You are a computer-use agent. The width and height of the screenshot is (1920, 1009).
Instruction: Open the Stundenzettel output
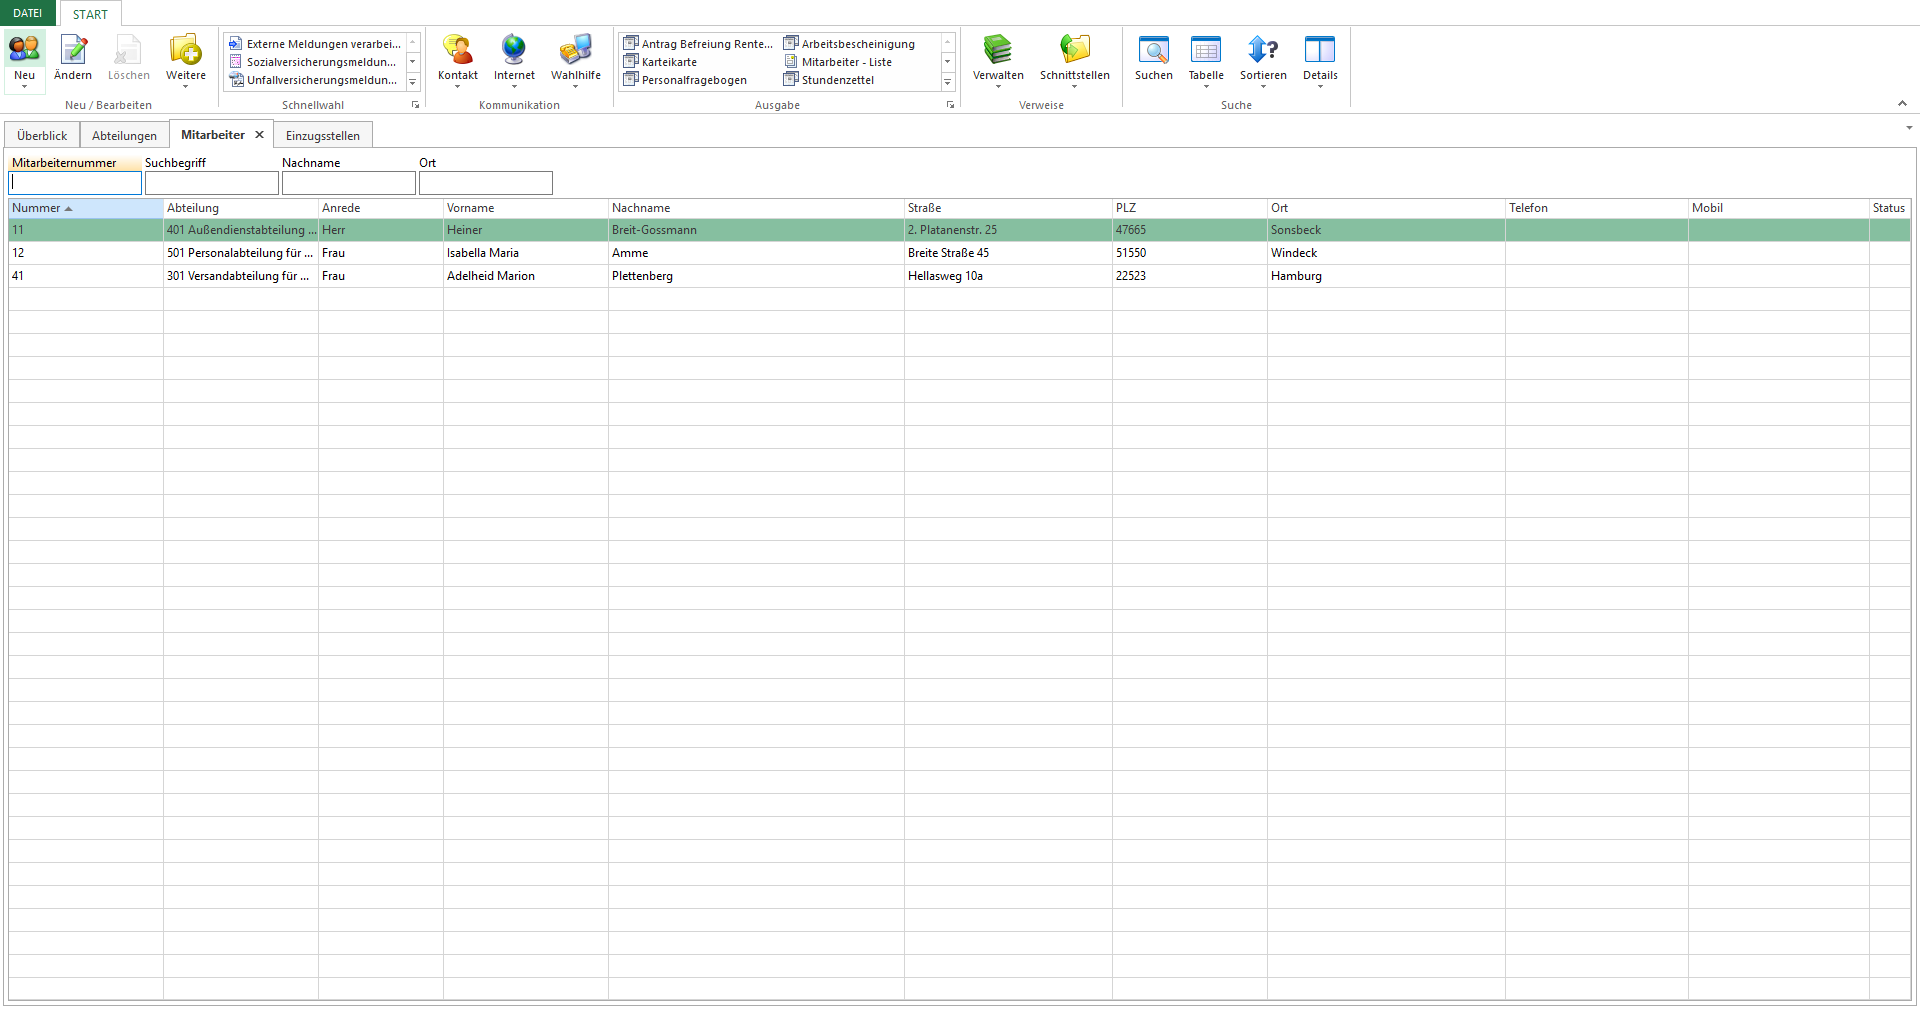coord(829,80)
